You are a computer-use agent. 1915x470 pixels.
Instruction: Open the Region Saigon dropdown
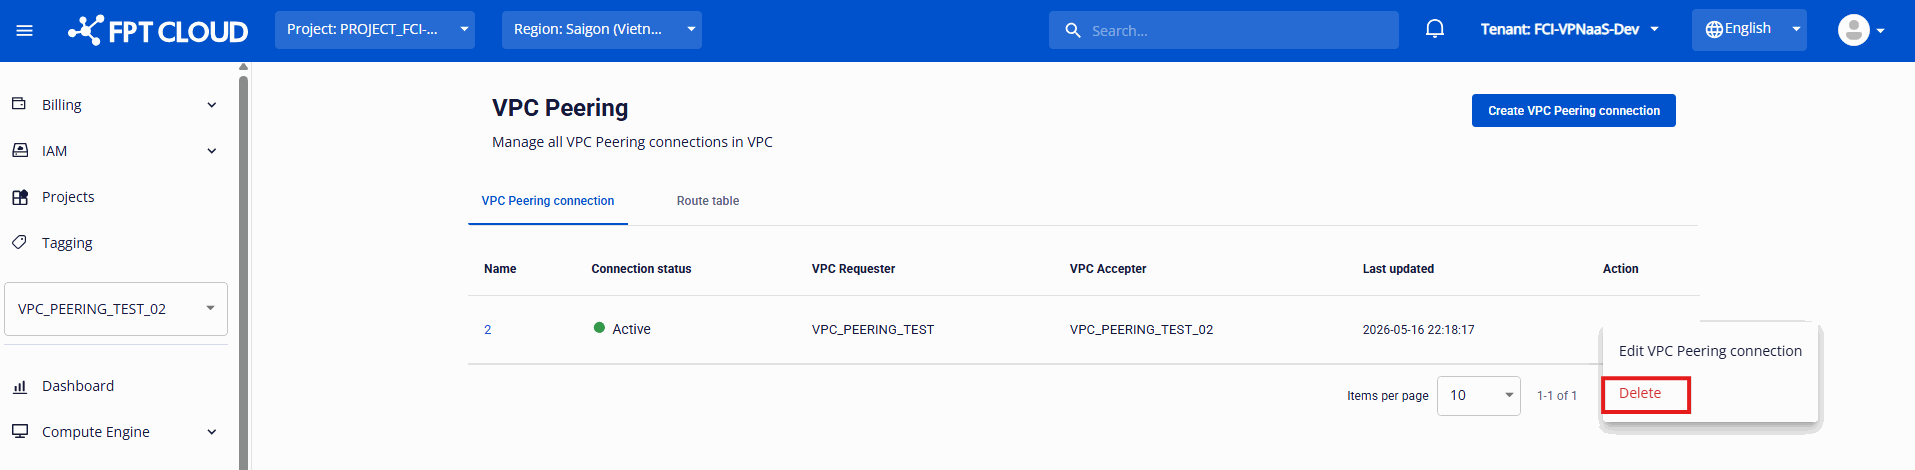[602, 30]
